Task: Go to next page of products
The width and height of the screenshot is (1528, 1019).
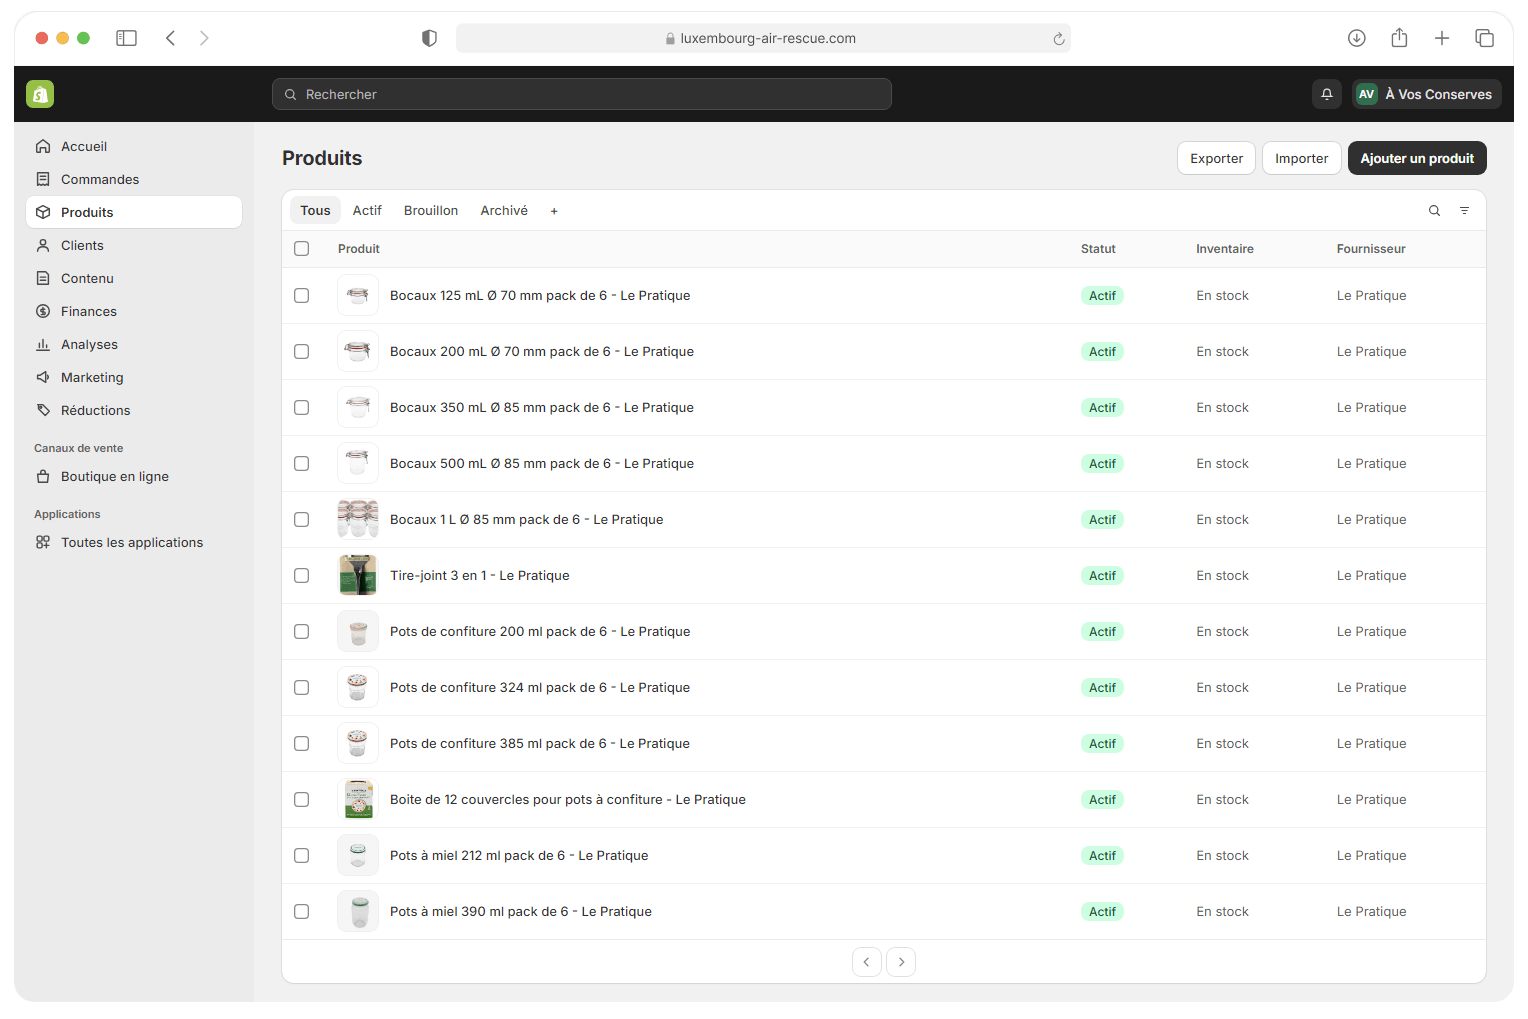Action: click(x=901, y=962)
